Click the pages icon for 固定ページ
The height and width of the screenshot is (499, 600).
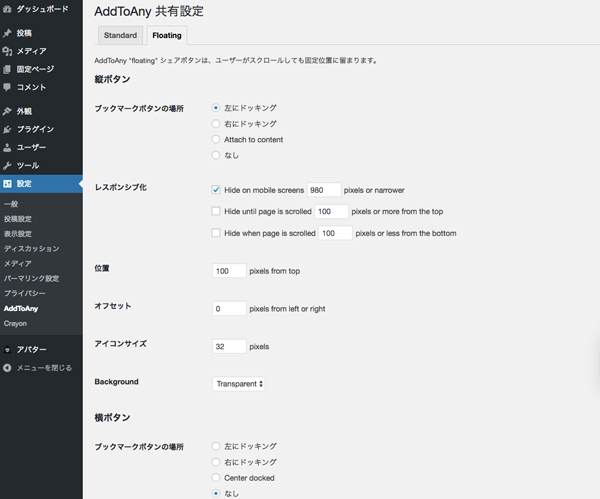tap(7, 69)
